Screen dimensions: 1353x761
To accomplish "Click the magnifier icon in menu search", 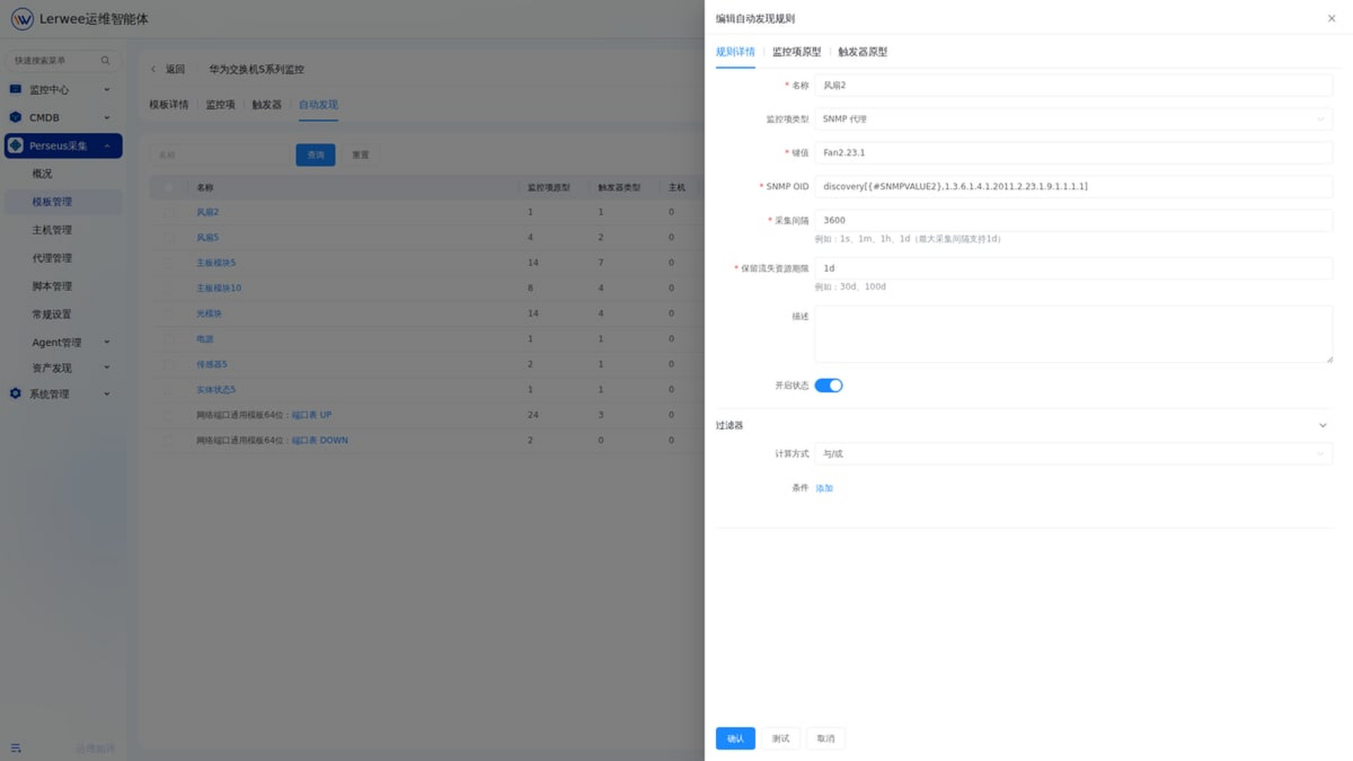I will pyautogui.click(x=105, y=61).
